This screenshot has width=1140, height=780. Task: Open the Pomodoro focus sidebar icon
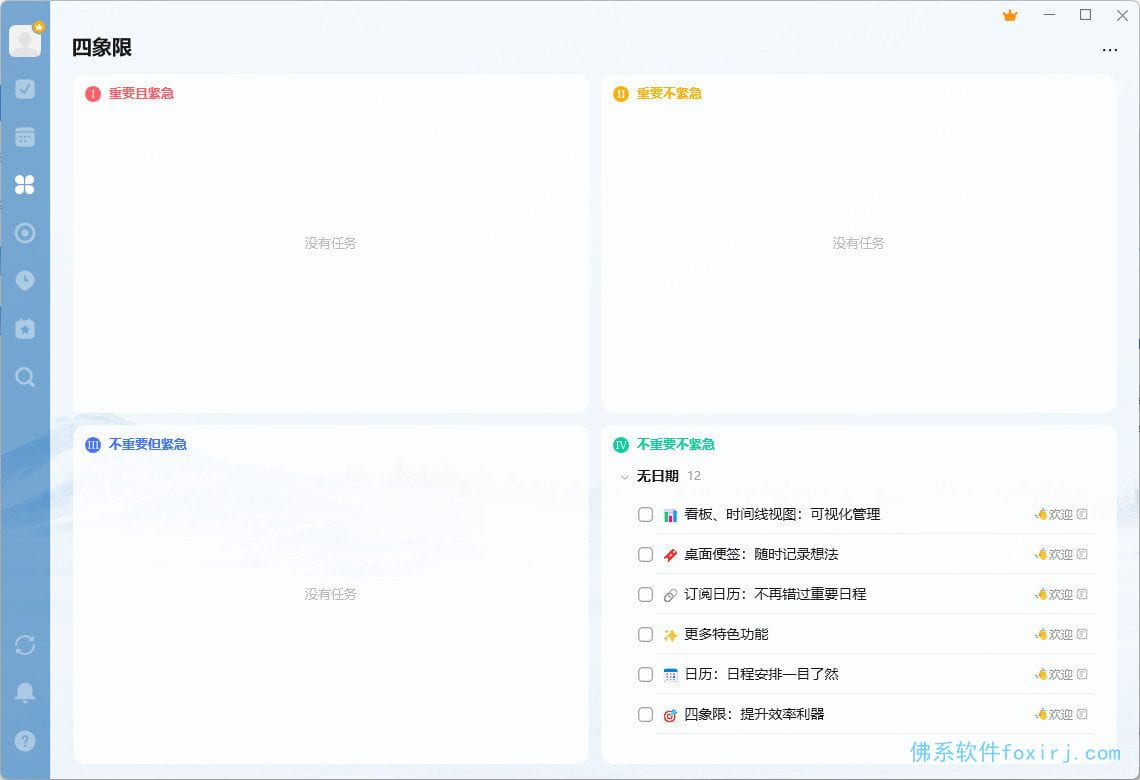point(25,233)
